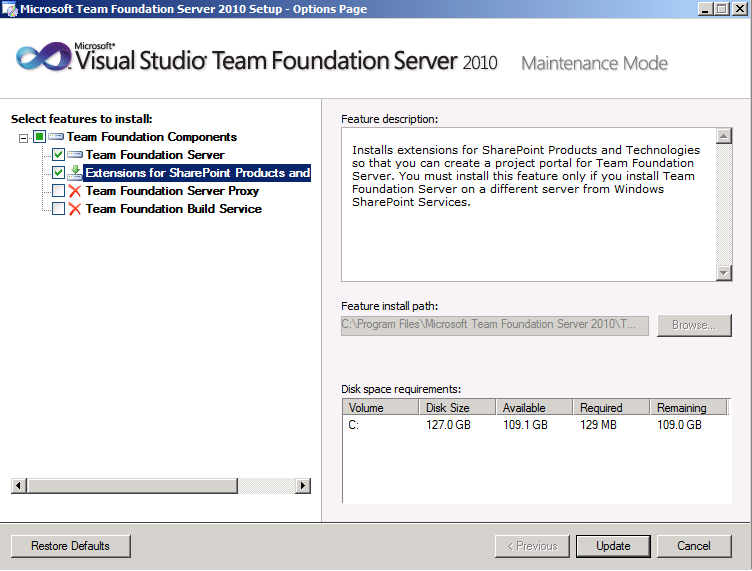Click the feature install path field

point(494,325)
